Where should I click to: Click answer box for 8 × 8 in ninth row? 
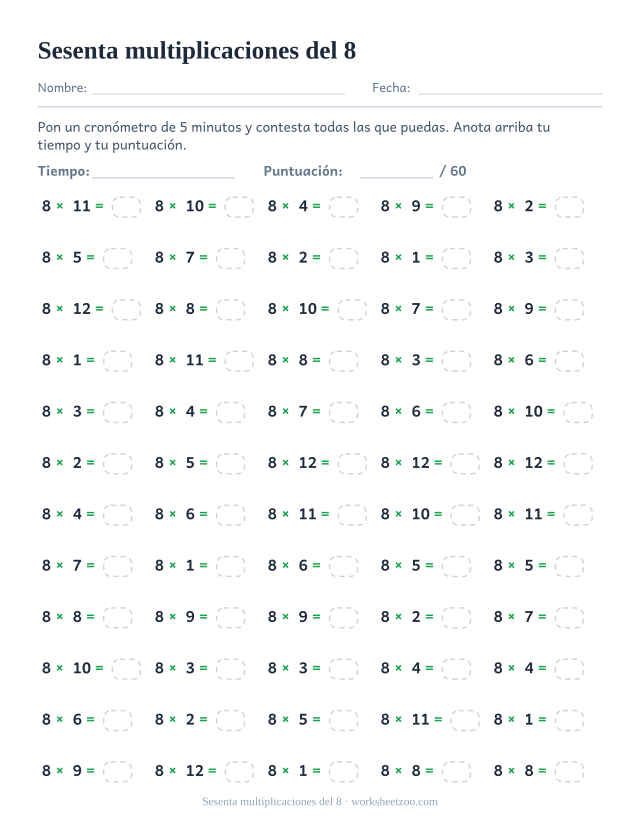pos(117,618)
